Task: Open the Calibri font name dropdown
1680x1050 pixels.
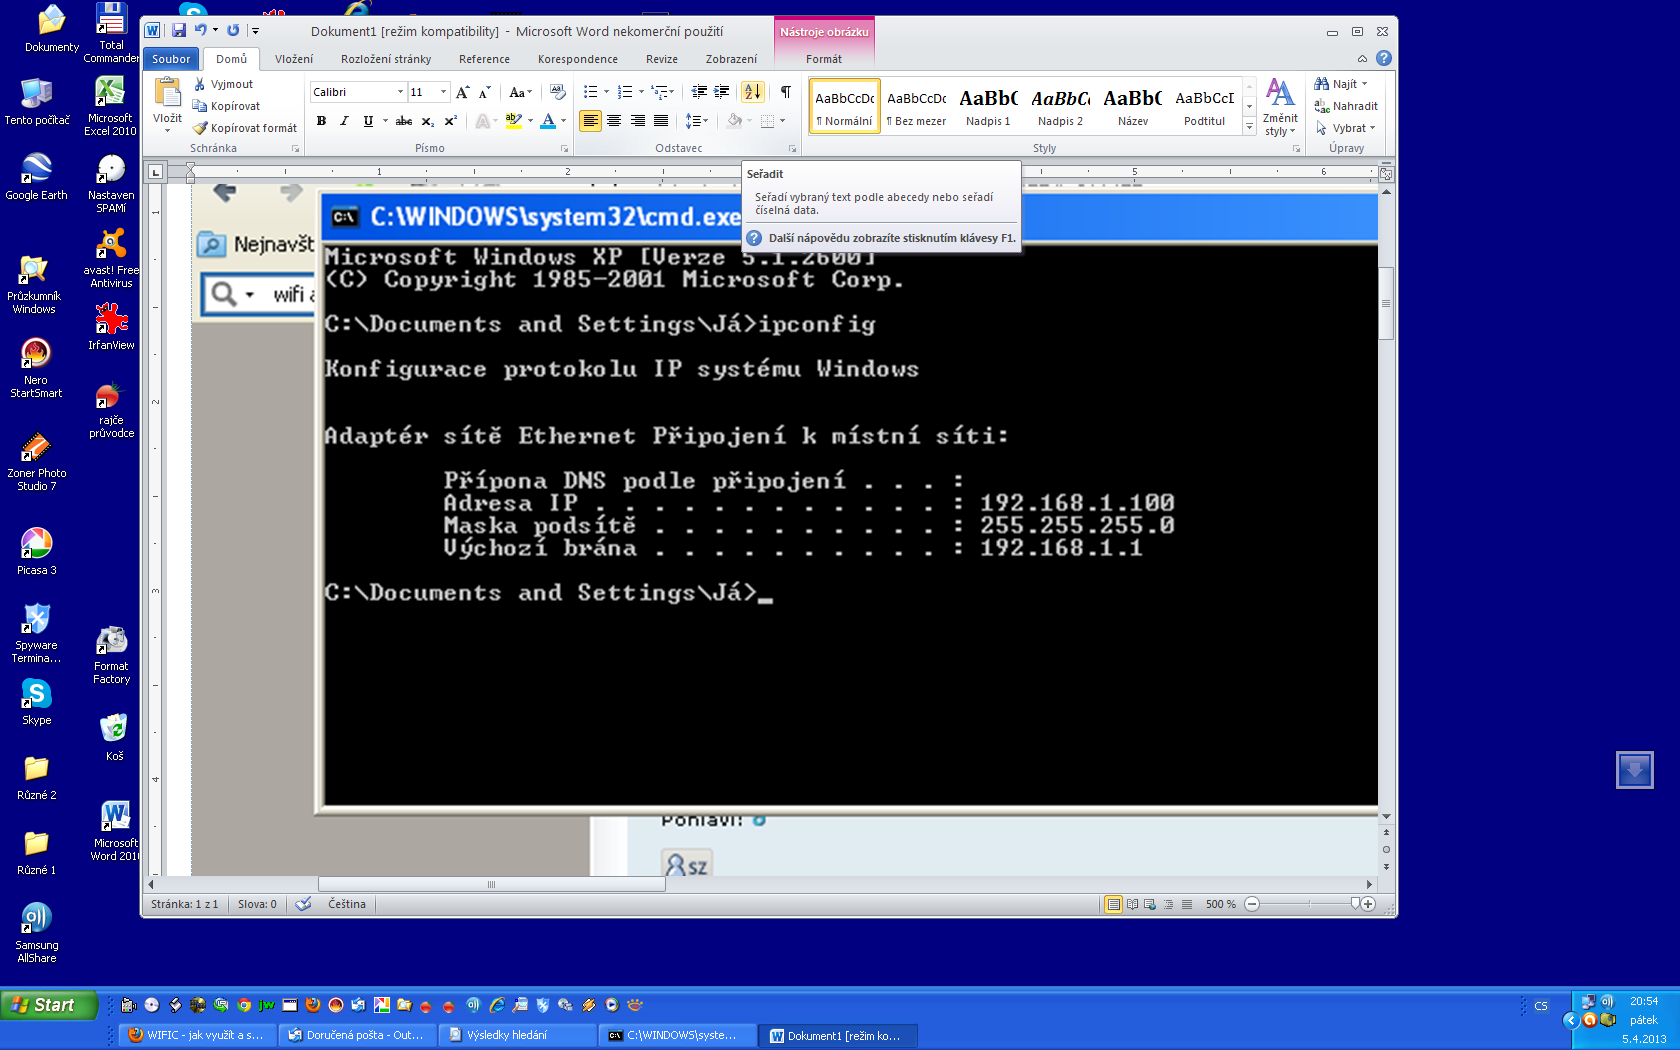Action: coord(400,92)
